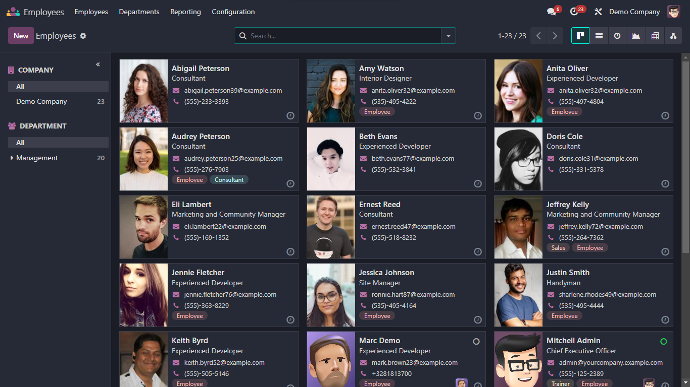The width and height of the screenshot is (690, 387).
Task: Open Demo Company switcher in top bar
Action: point(635,12)
